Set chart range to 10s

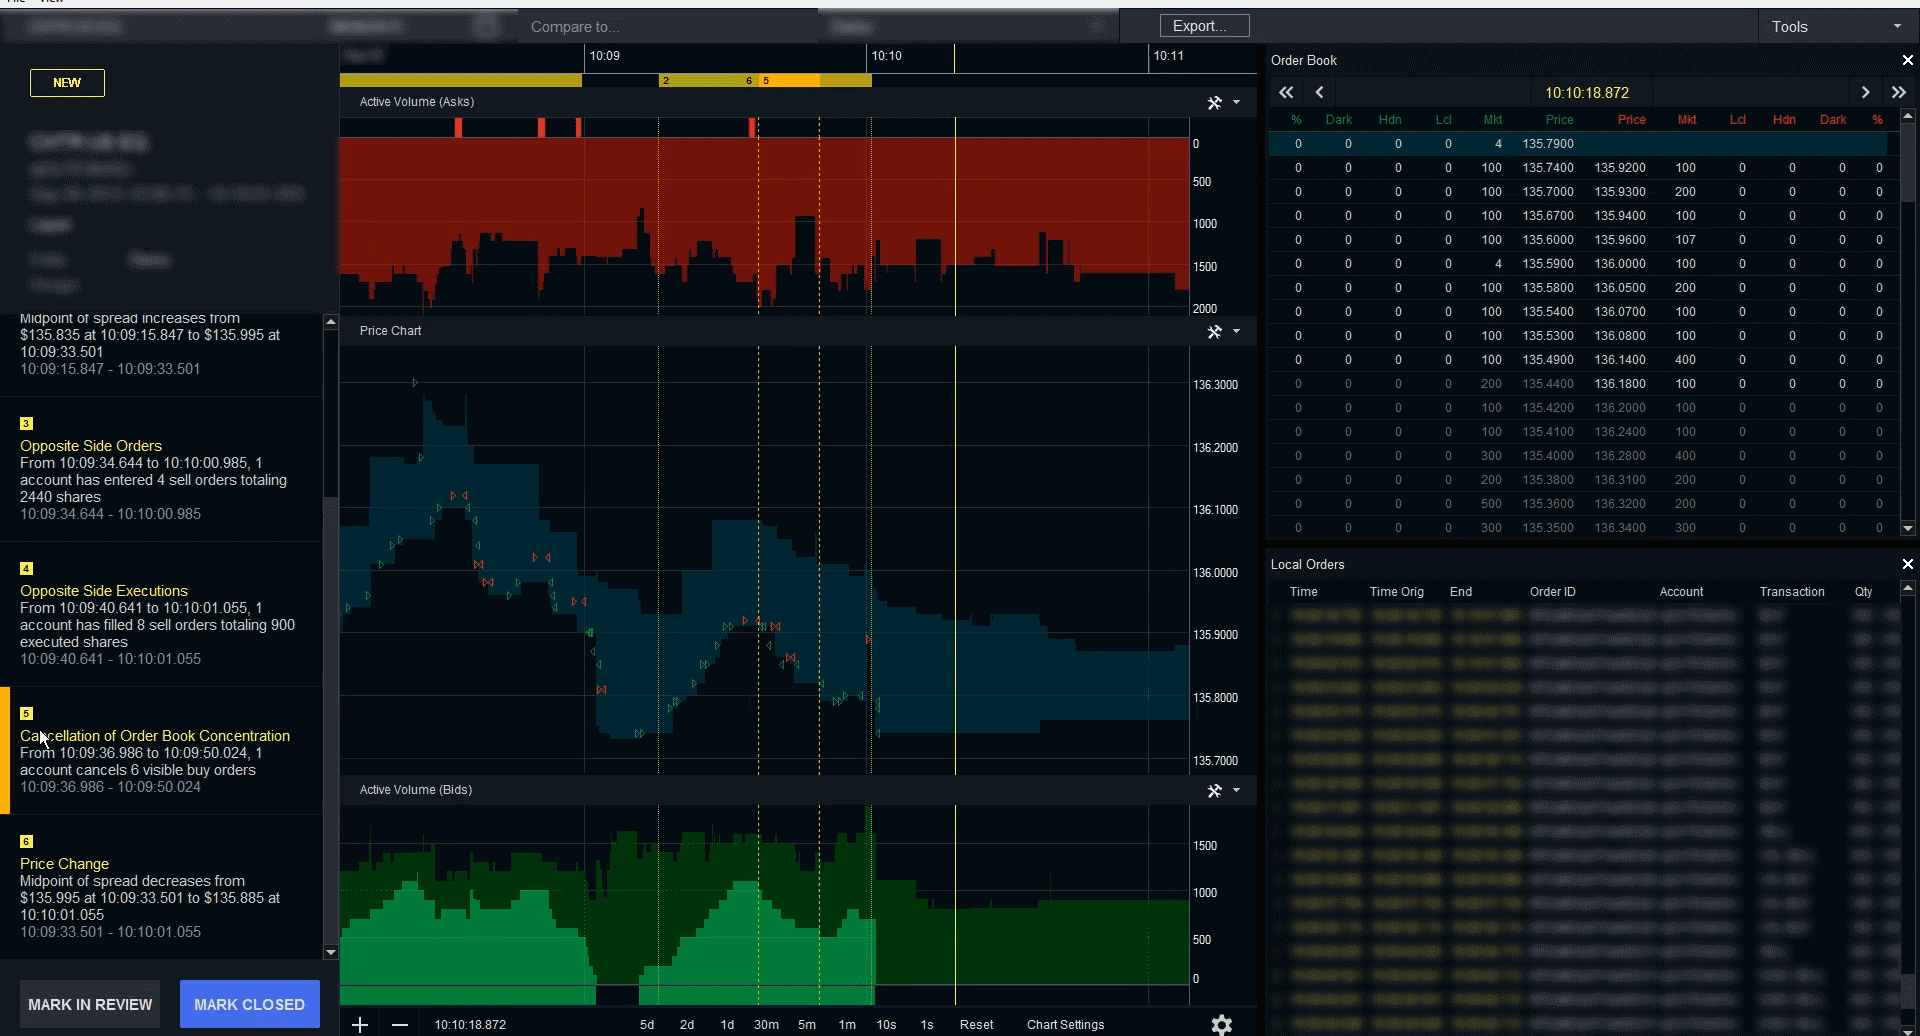tap(886, 1025)
